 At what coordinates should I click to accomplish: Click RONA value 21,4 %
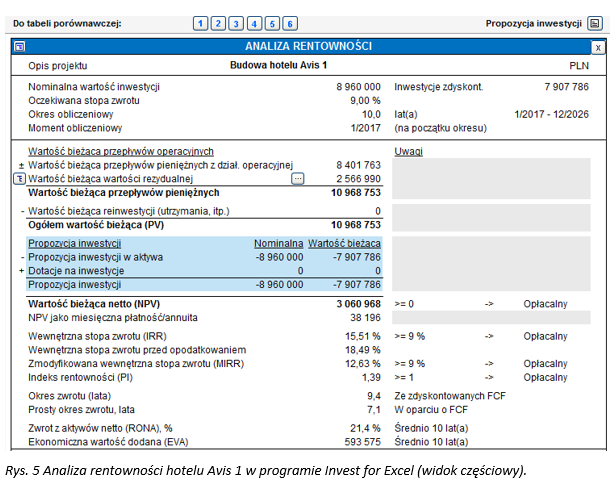[x=365, y=428]
